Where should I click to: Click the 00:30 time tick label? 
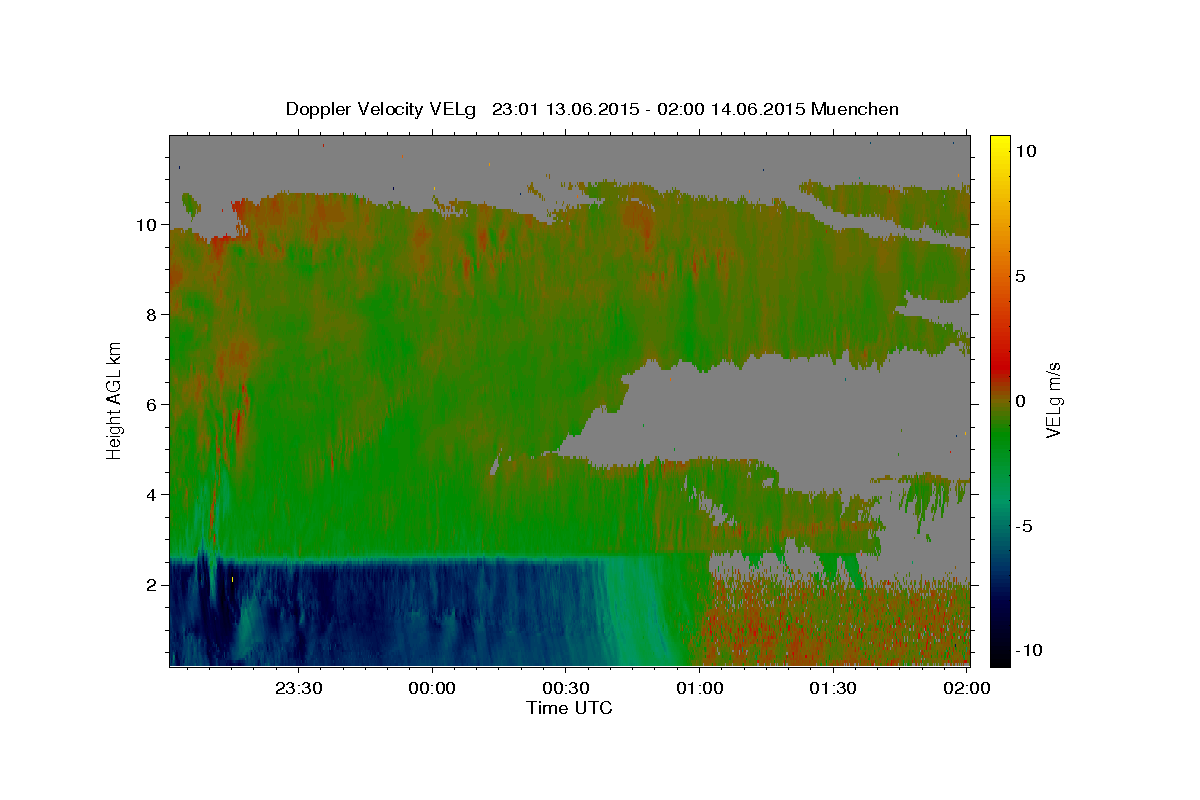[566, 689]
